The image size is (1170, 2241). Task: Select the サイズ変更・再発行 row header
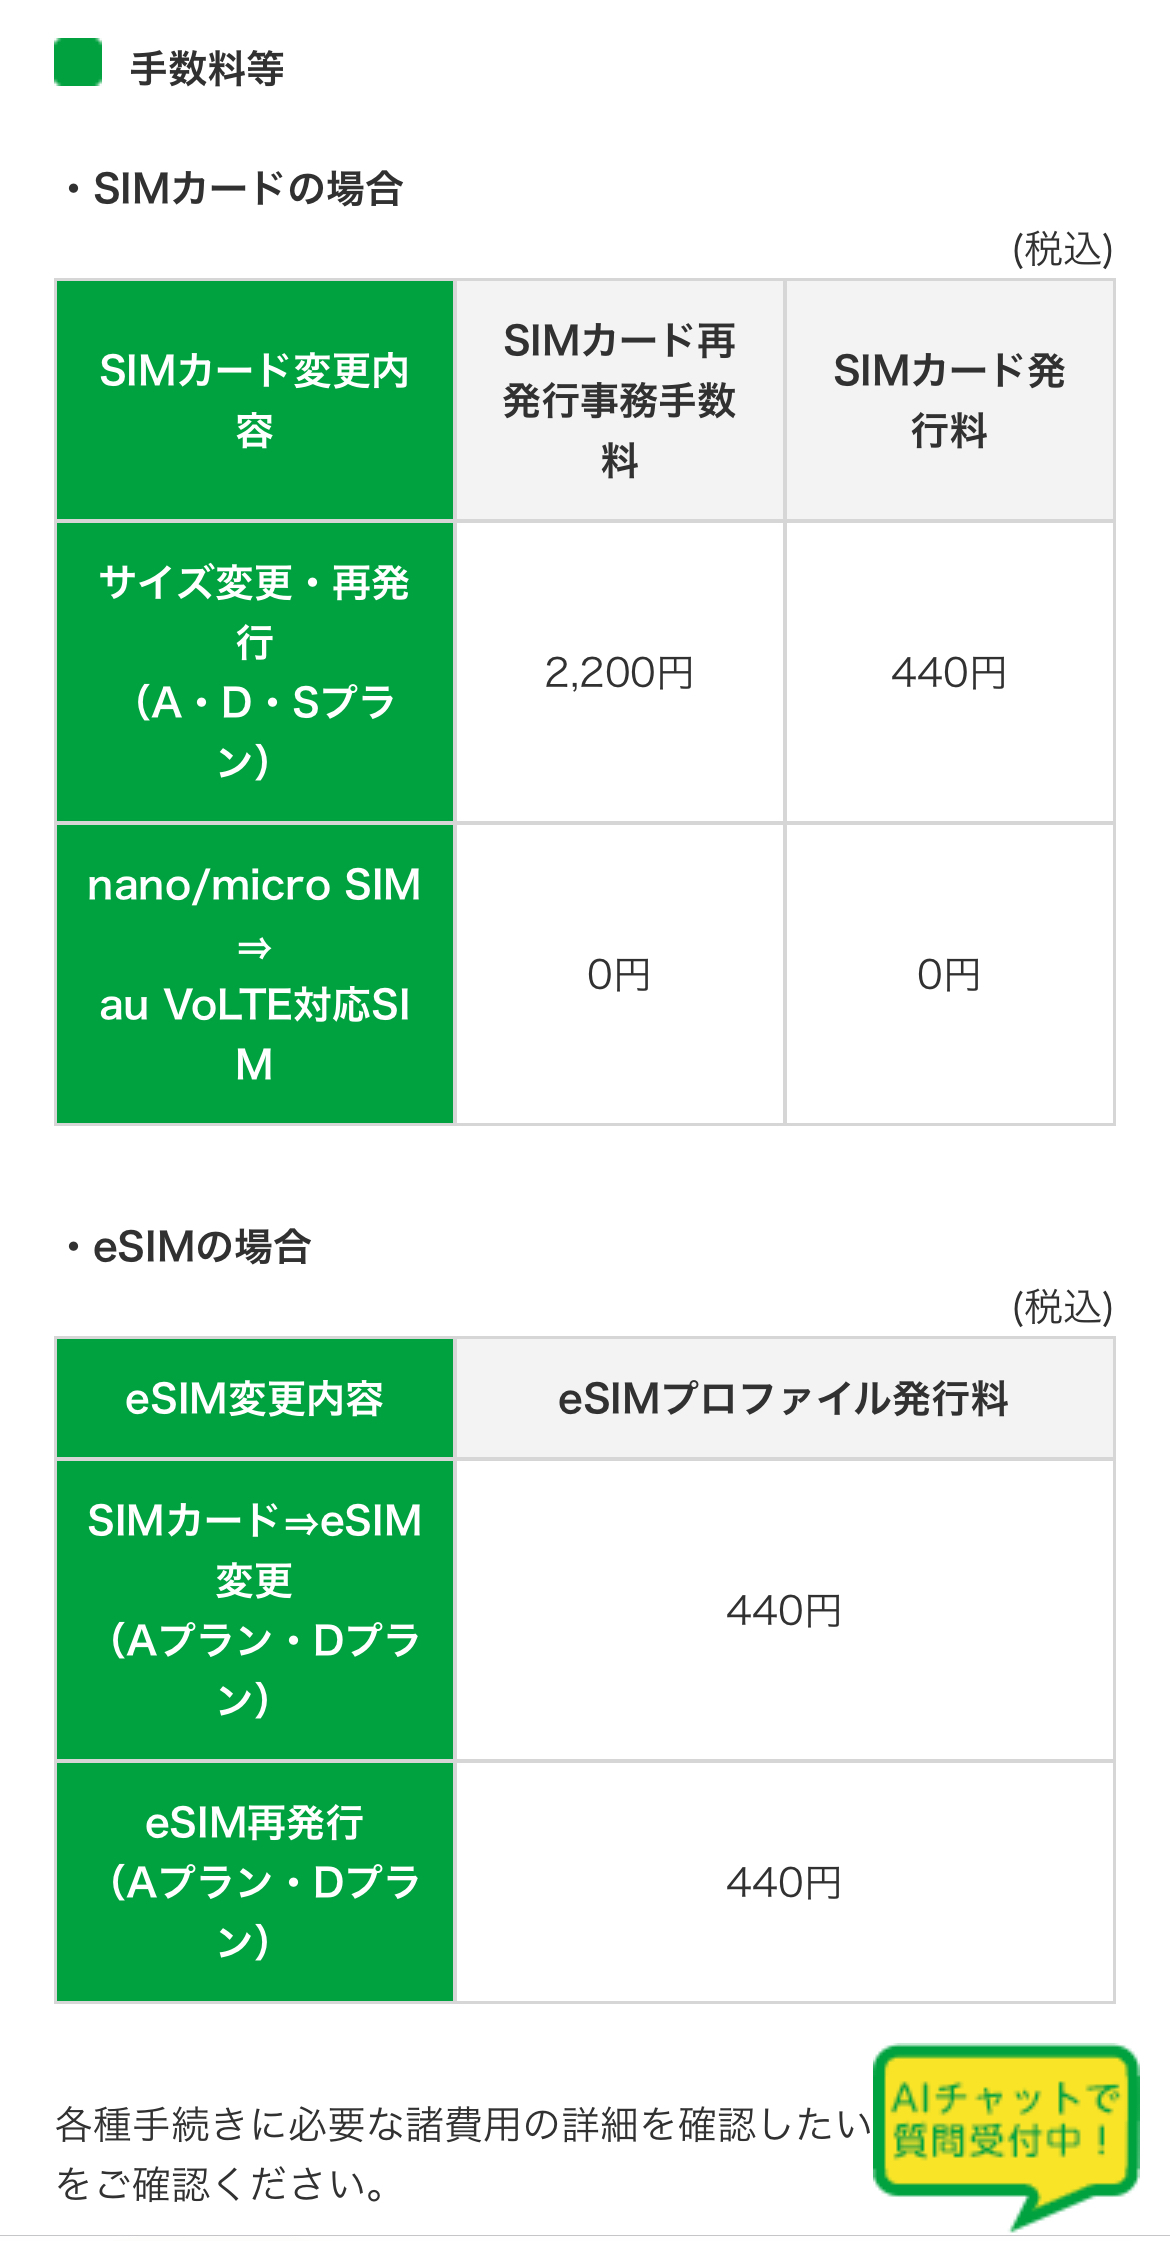coord(255,672)
